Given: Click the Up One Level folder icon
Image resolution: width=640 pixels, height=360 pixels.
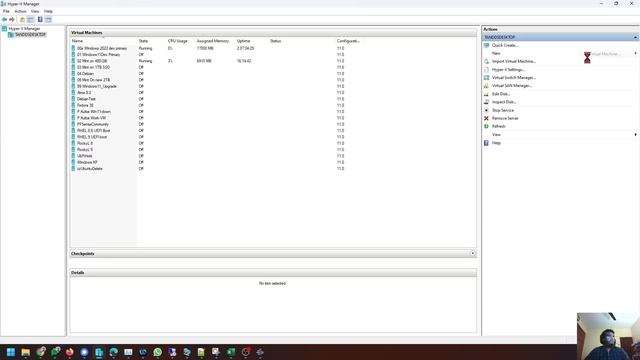Looking at the screenshot, I should 22,20.
